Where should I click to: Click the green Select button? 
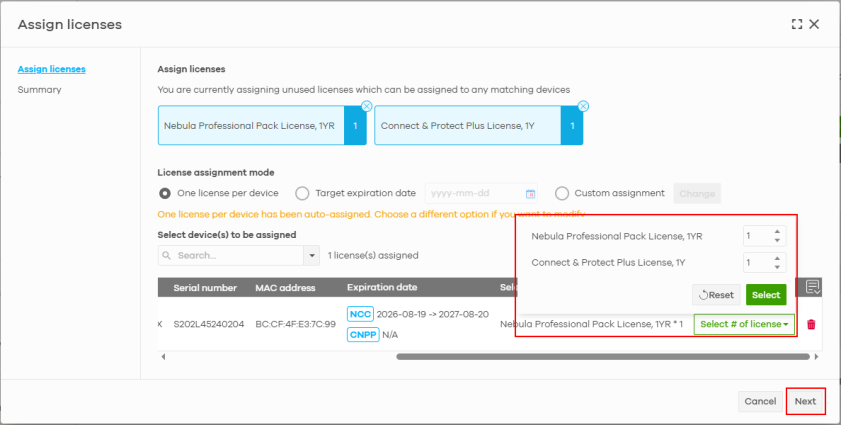766,295
